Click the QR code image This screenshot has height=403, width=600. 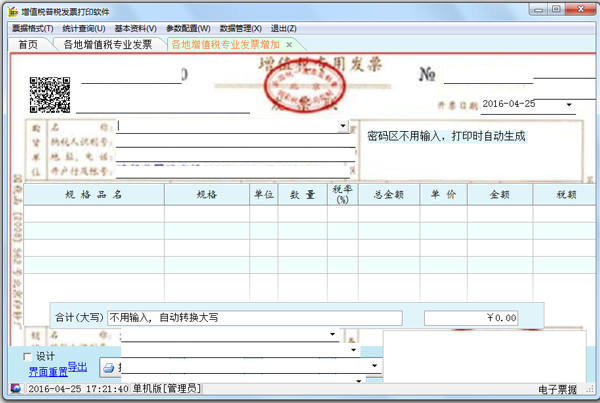coord(50,95)
